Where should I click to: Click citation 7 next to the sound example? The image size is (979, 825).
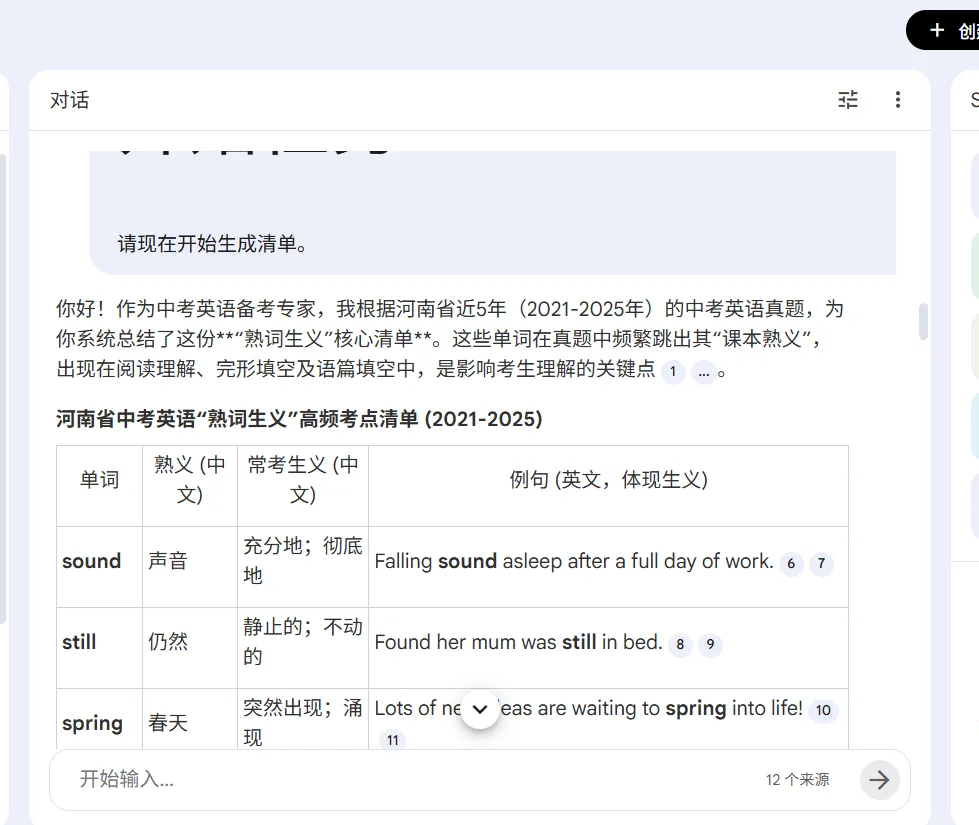click(821, 564)
